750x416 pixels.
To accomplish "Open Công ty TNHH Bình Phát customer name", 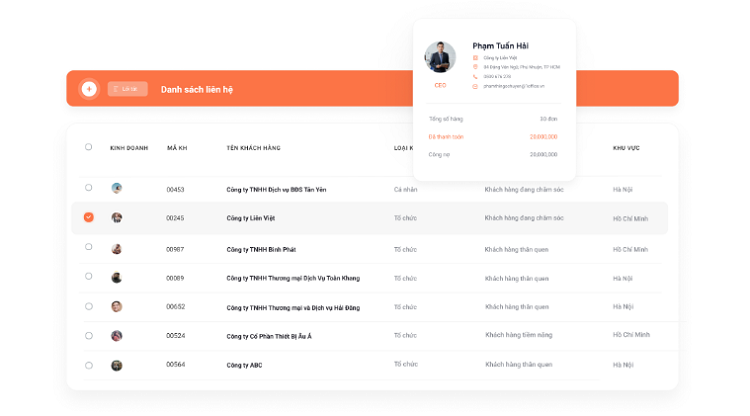I will (x=261, y=250).
